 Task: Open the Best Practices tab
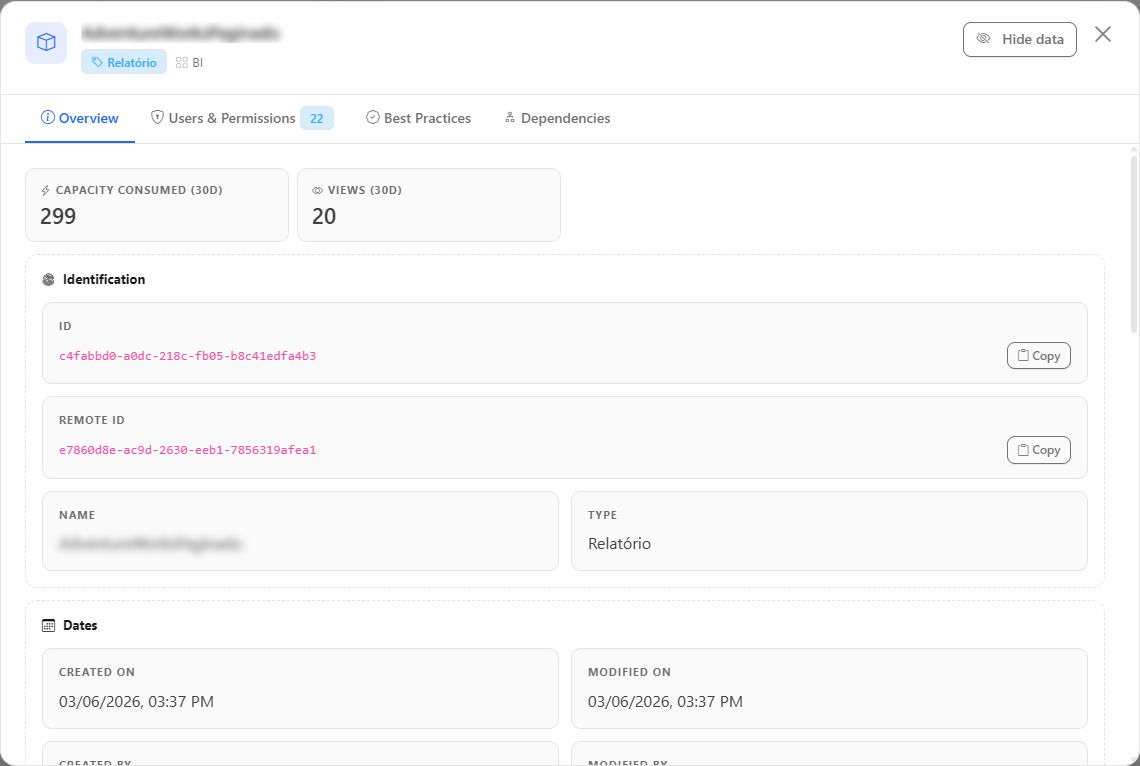click(418, 118)
